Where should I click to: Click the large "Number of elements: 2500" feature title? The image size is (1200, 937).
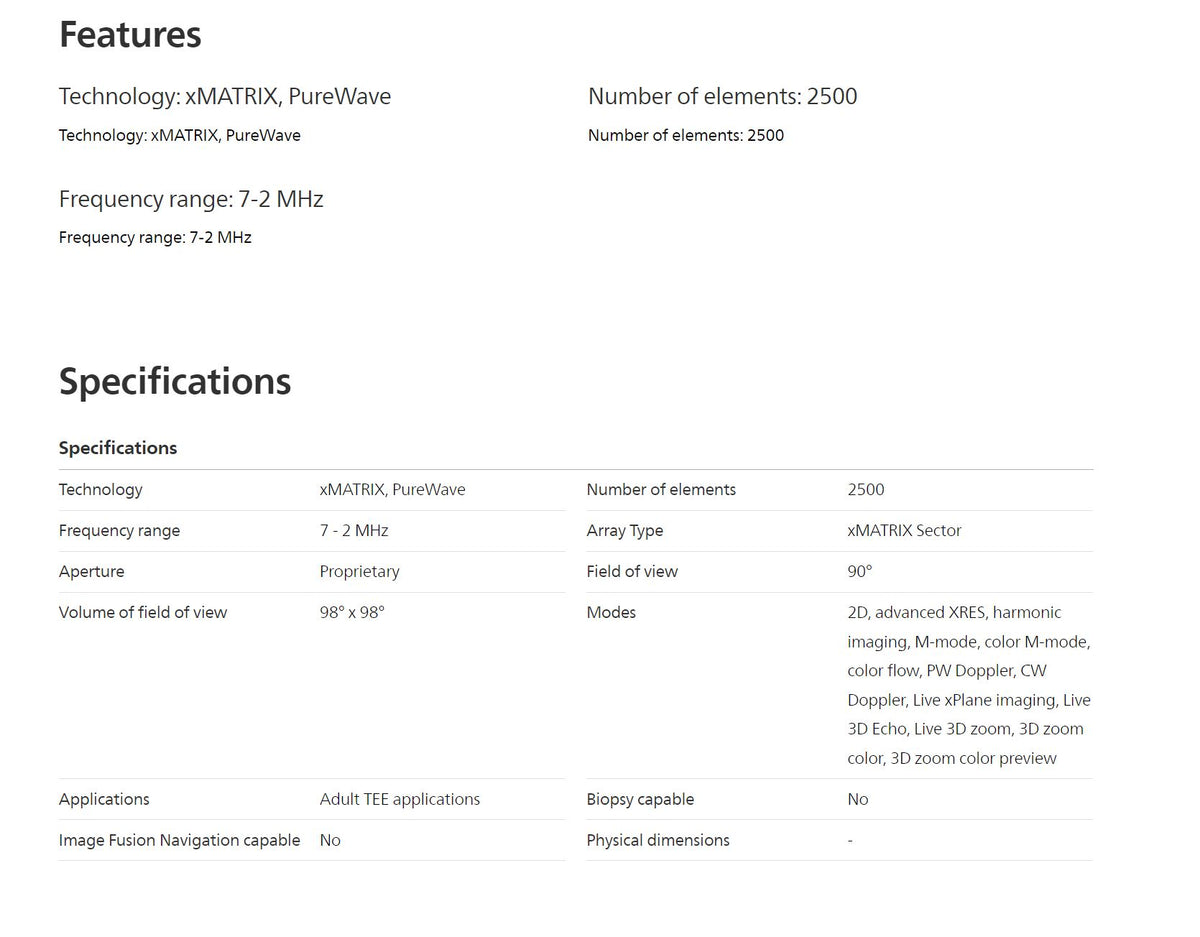point(722,97)
